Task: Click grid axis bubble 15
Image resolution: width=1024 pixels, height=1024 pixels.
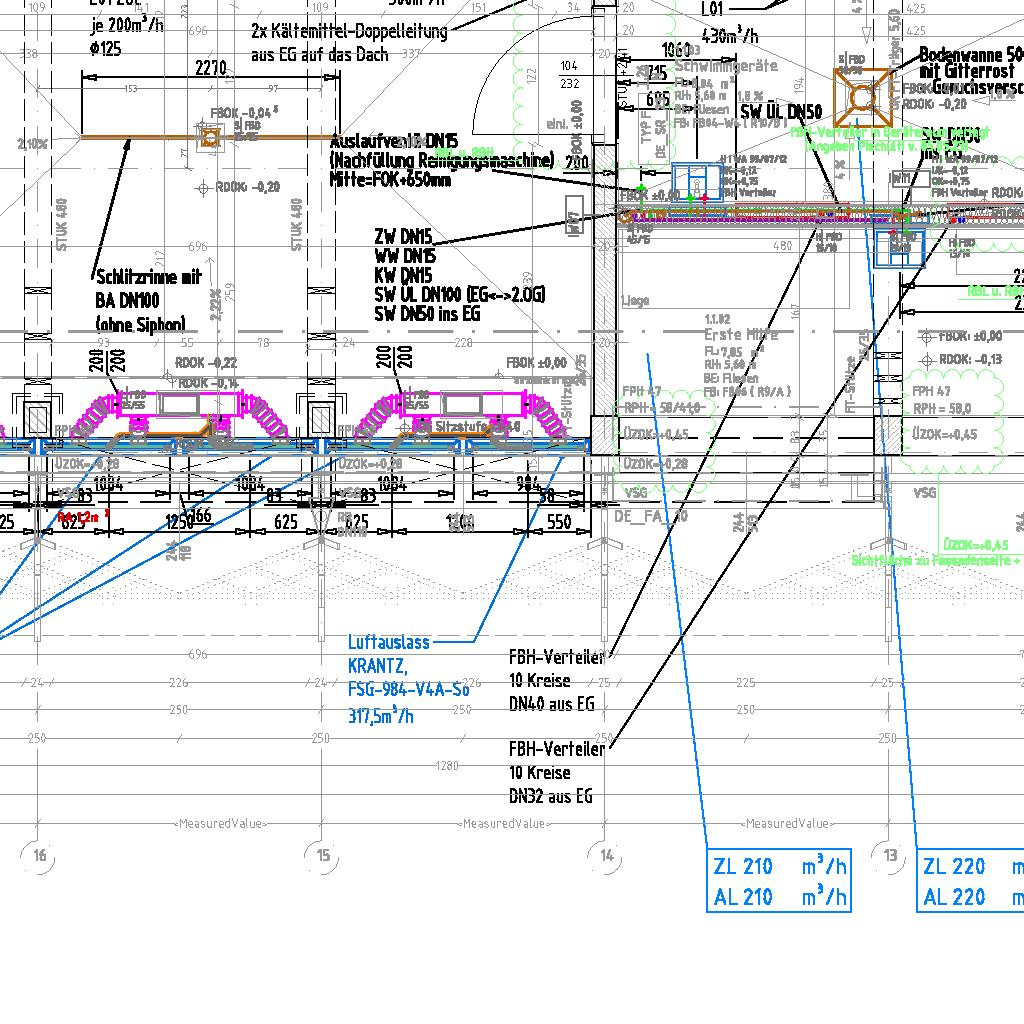Action: 323,856
